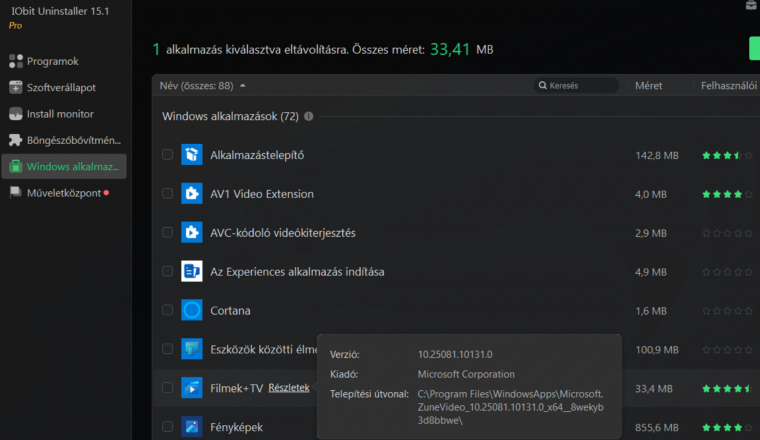760x440 pixels.
Task: Open the Programok sidebar section
Action: (x=52, y=61)
